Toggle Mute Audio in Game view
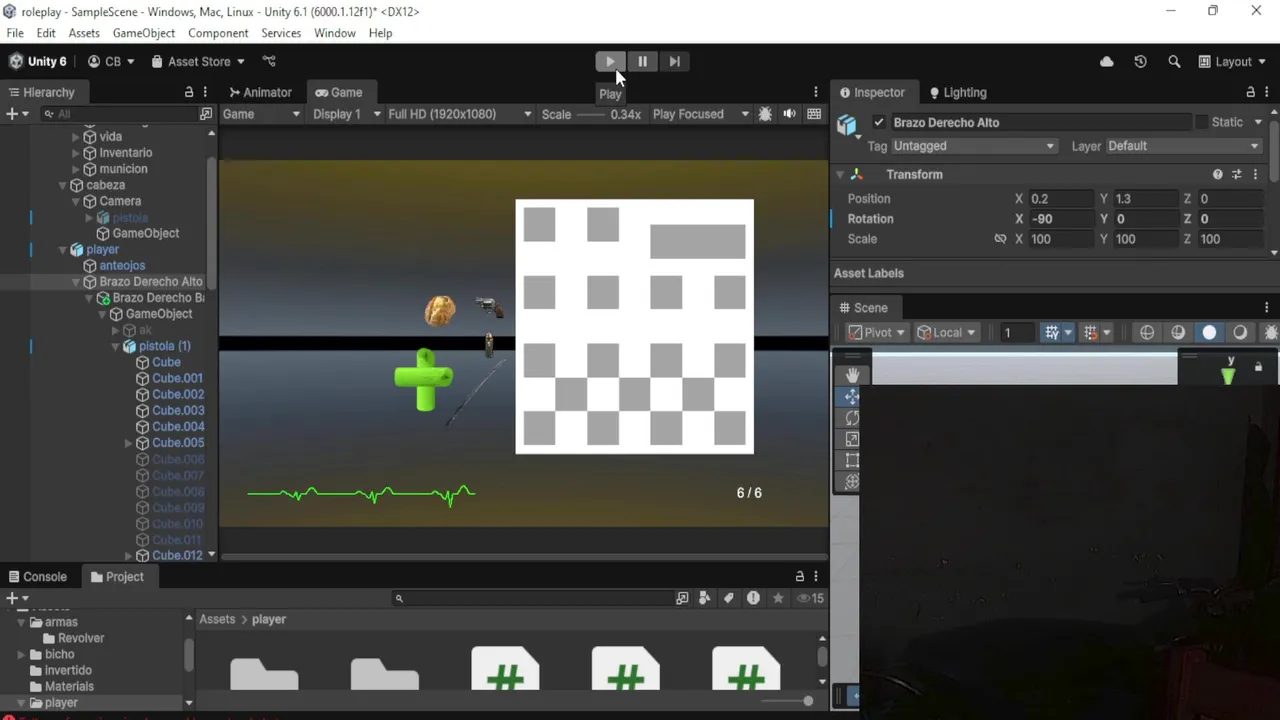 point(789,114)
